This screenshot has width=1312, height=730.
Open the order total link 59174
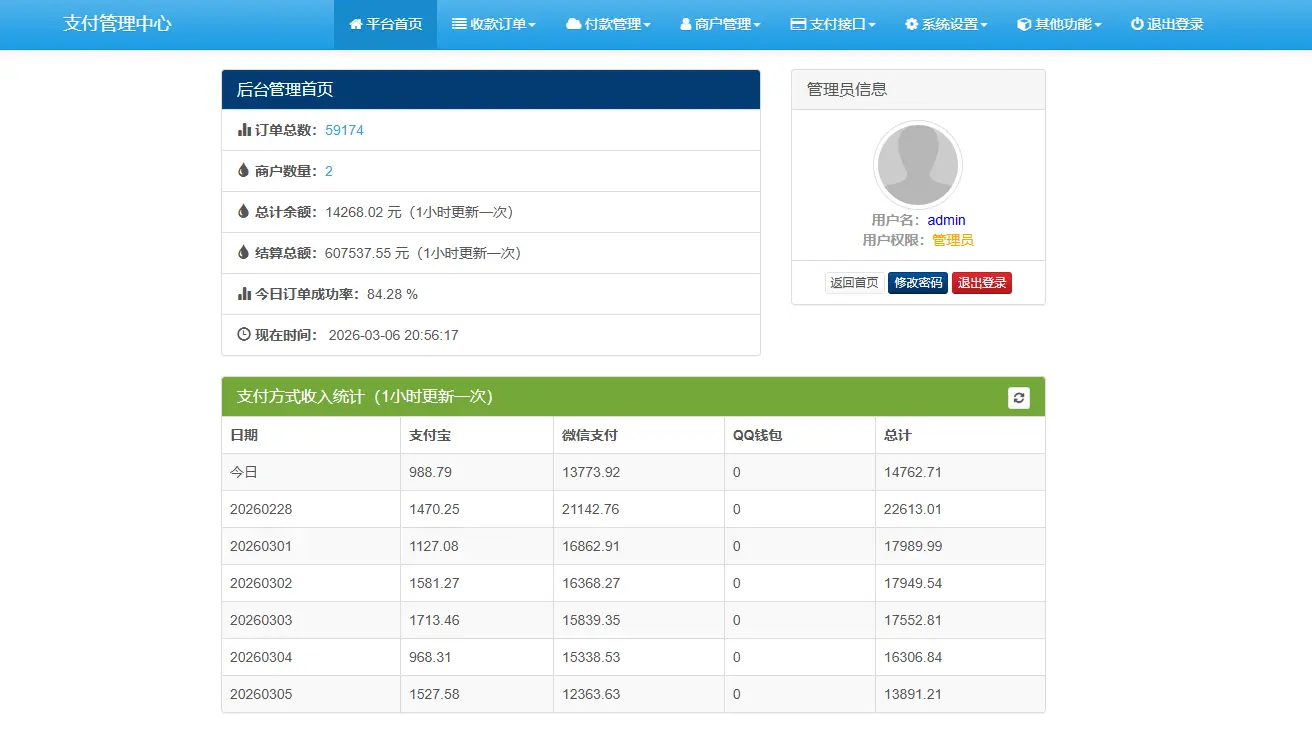pyautogui.click(x=344, y=130)
